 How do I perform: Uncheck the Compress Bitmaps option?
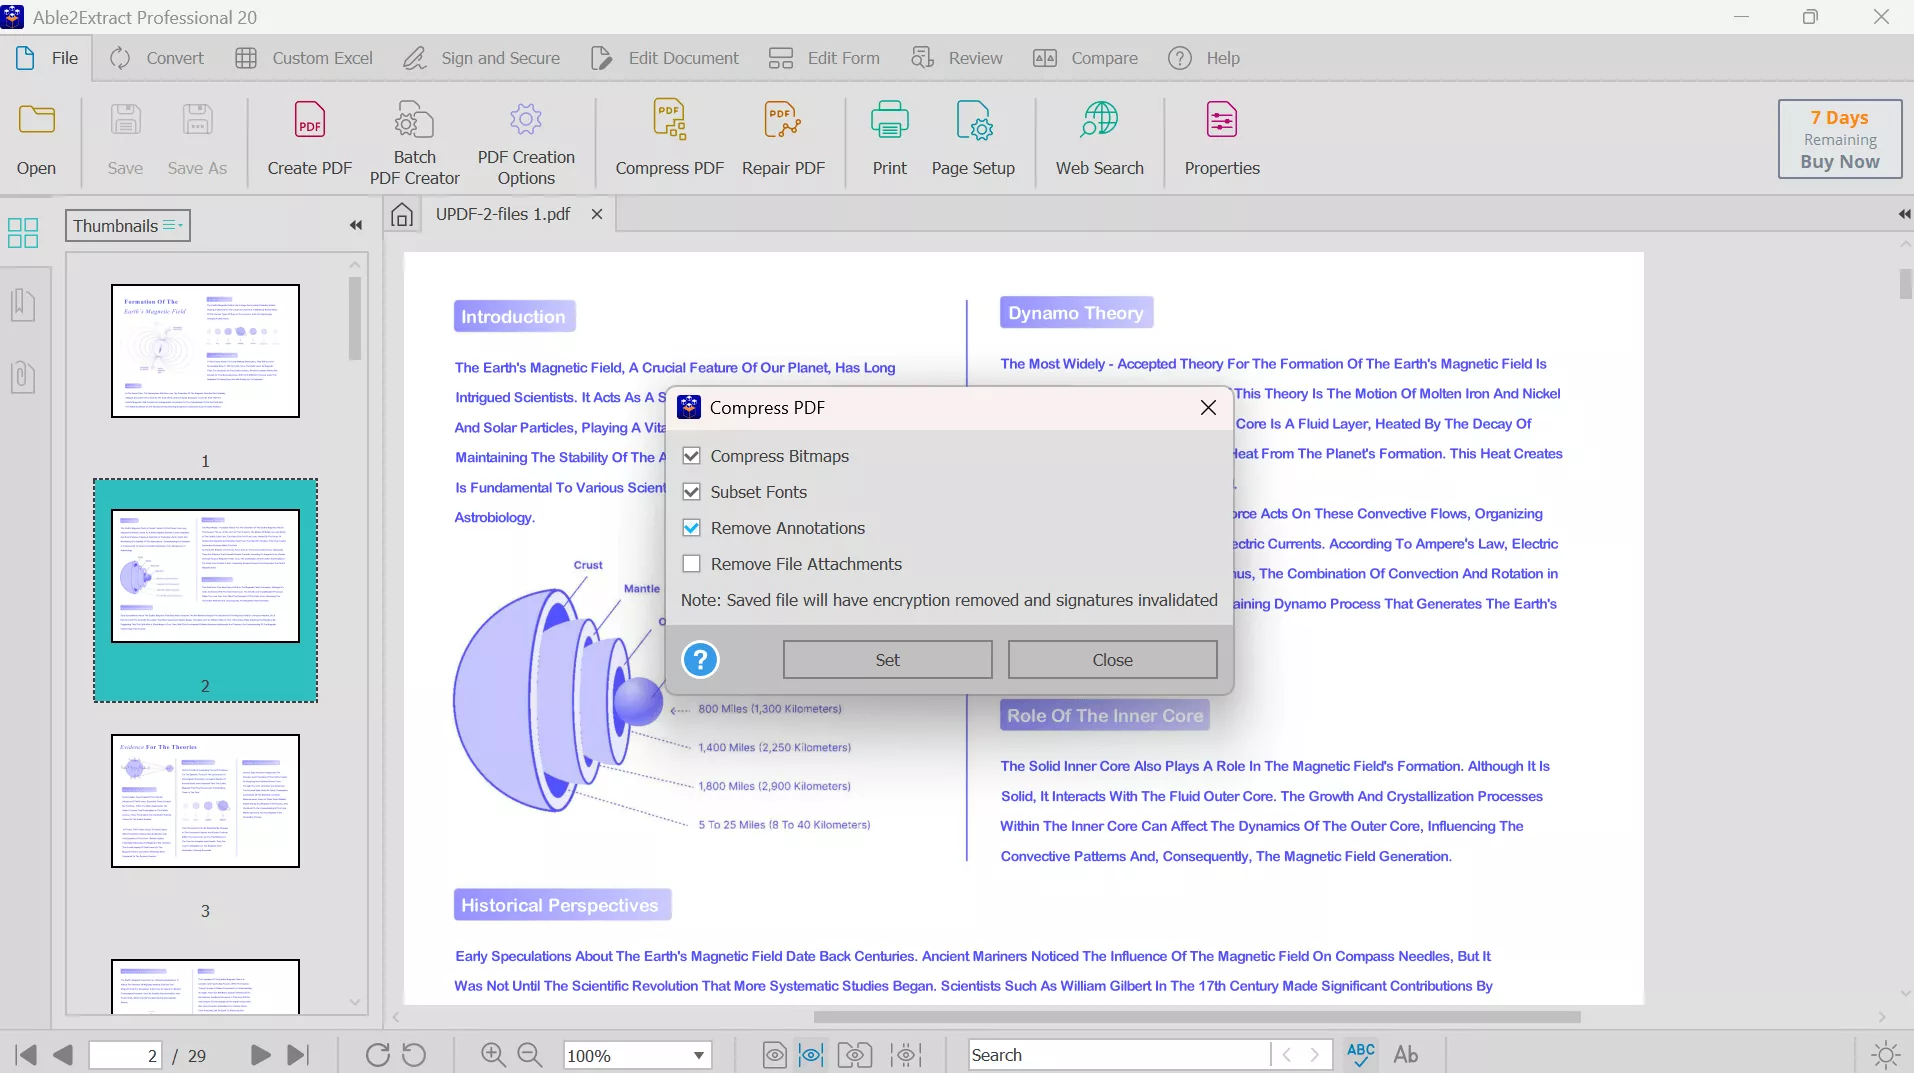click(692, 456)
